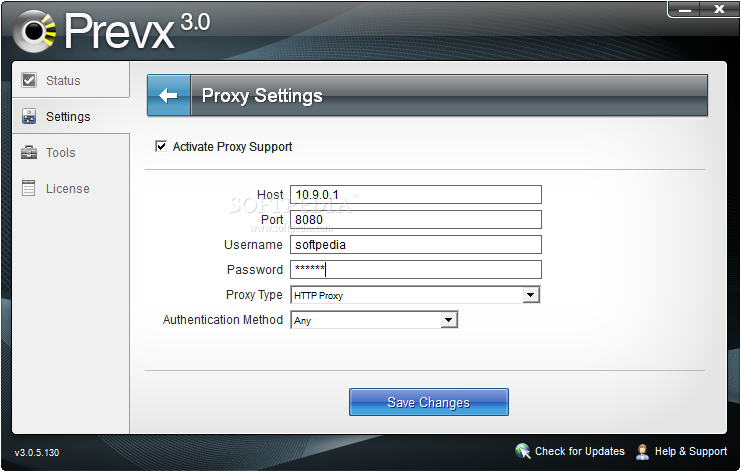The image size is (741, 472).
Task: Close the Prevx window
Action: [x=719, y=9]
